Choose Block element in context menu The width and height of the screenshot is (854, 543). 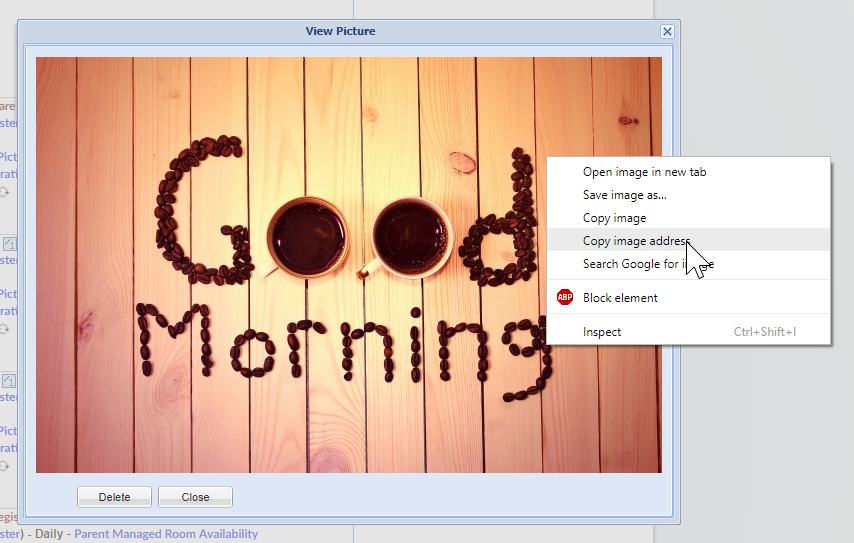point(688,298)
